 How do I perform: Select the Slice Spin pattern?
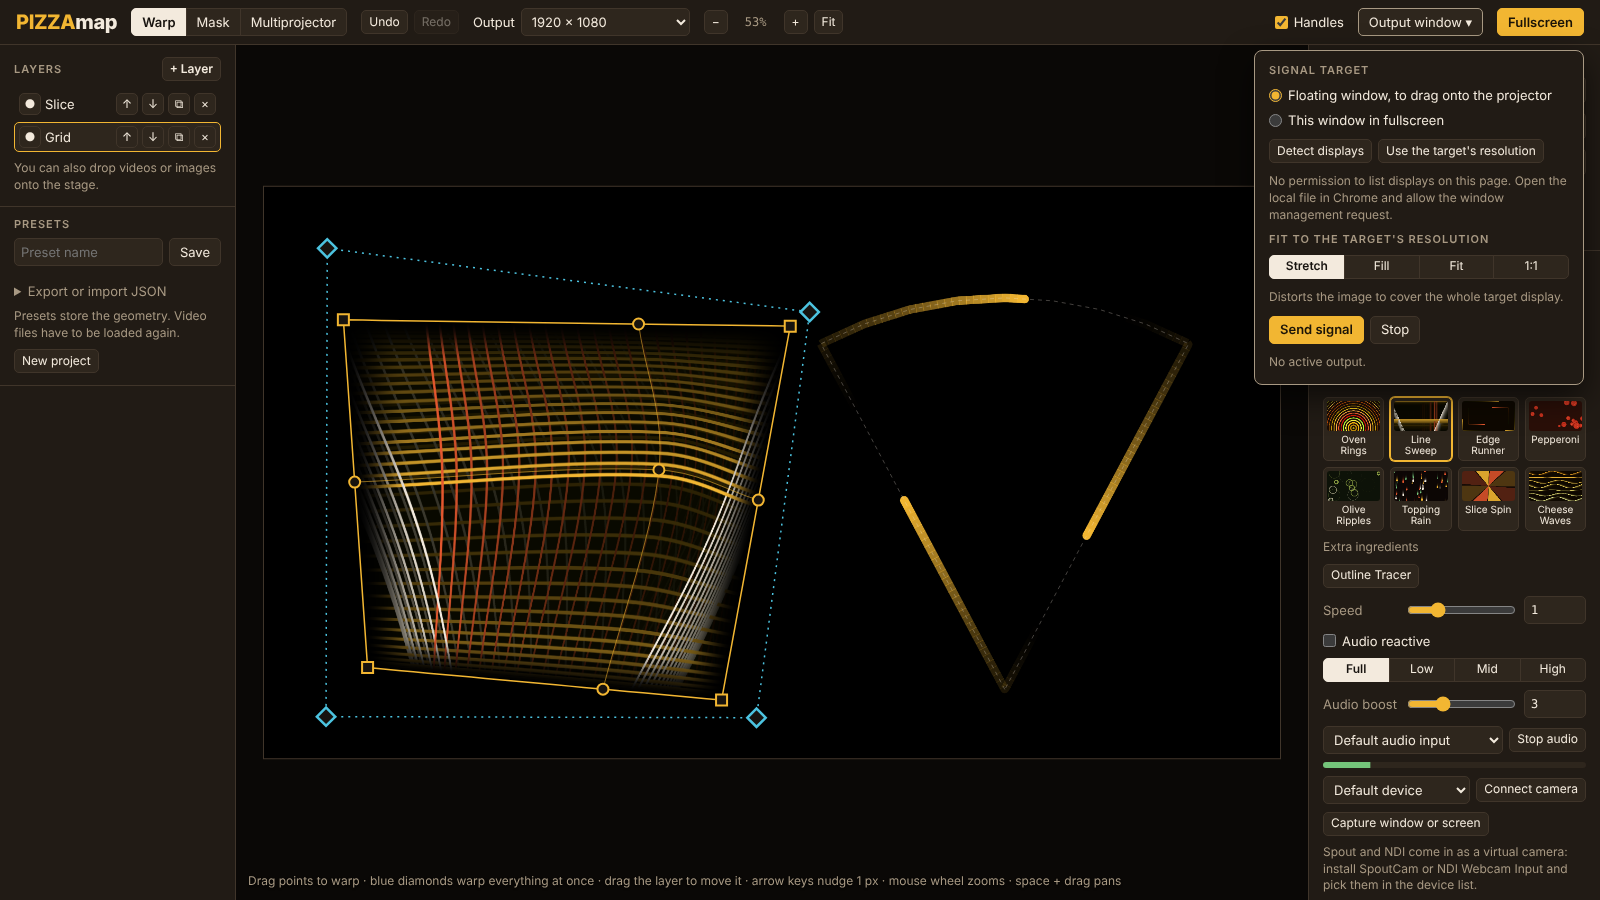point(1488,499)
